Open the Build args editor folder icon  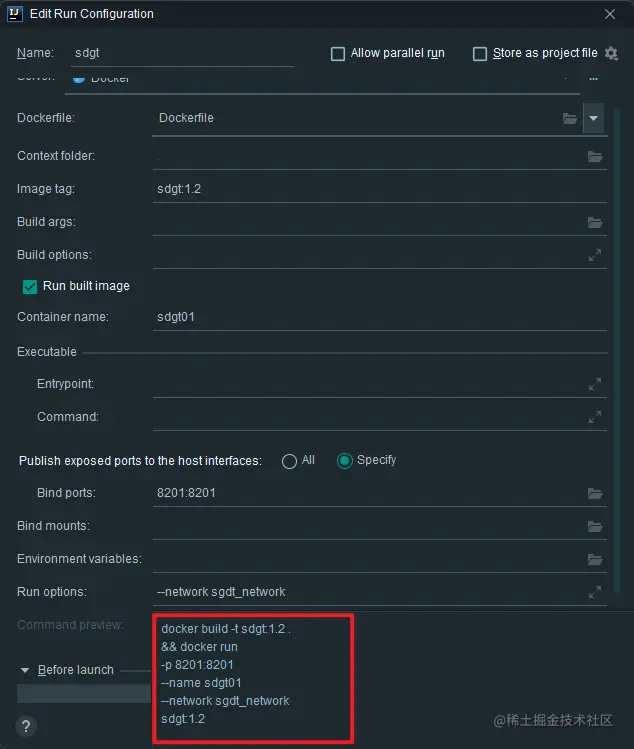click(x=595, y=222)
